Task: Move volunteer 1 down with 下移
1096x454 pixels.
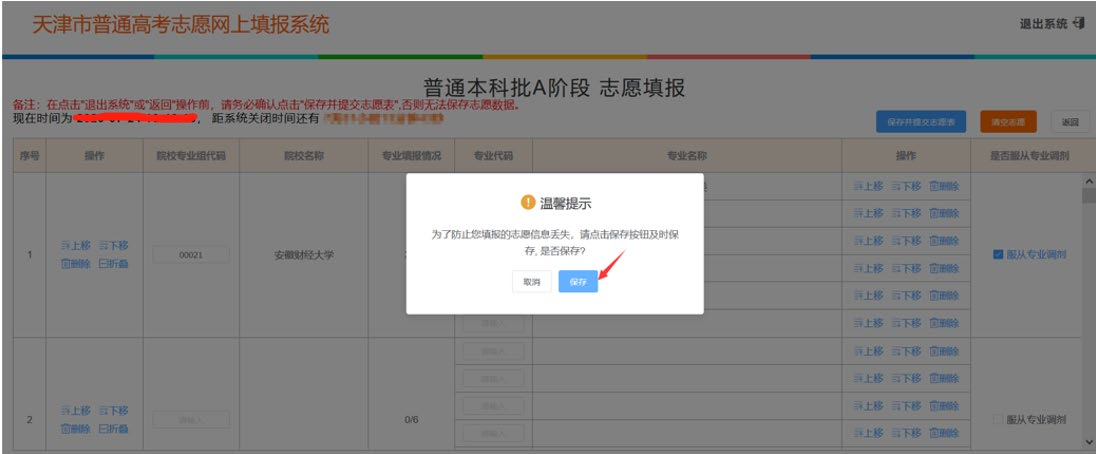Action: coord(113,246)
